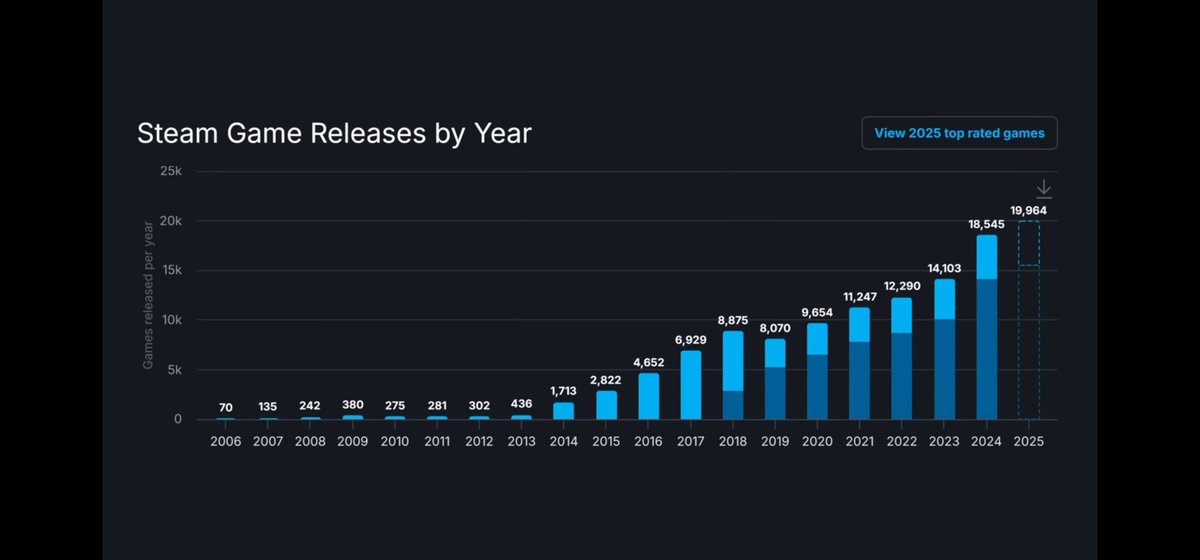Click the 2022 bar in the chart
Screen dimensions: 1200x560
pyautogui.click(x=902, y=358)
